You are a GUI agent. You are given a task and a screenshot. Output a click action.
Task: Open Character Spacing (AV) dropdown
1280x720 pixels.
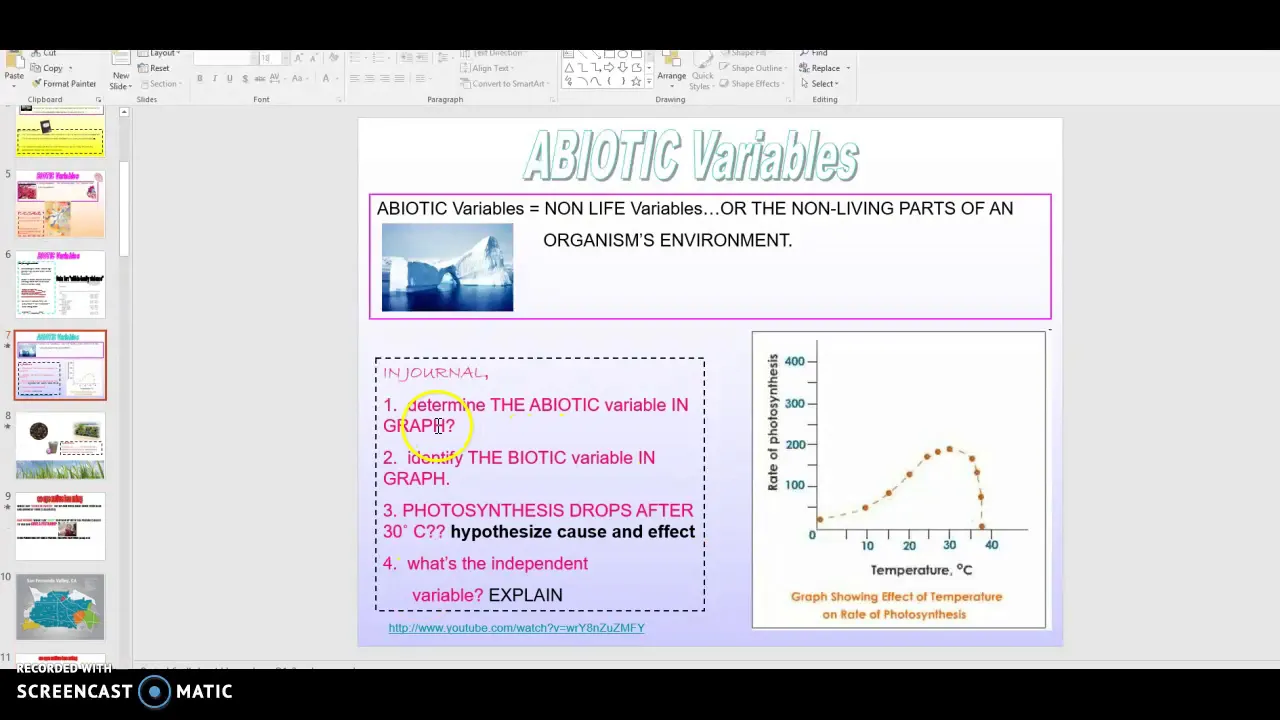(277, 79)
